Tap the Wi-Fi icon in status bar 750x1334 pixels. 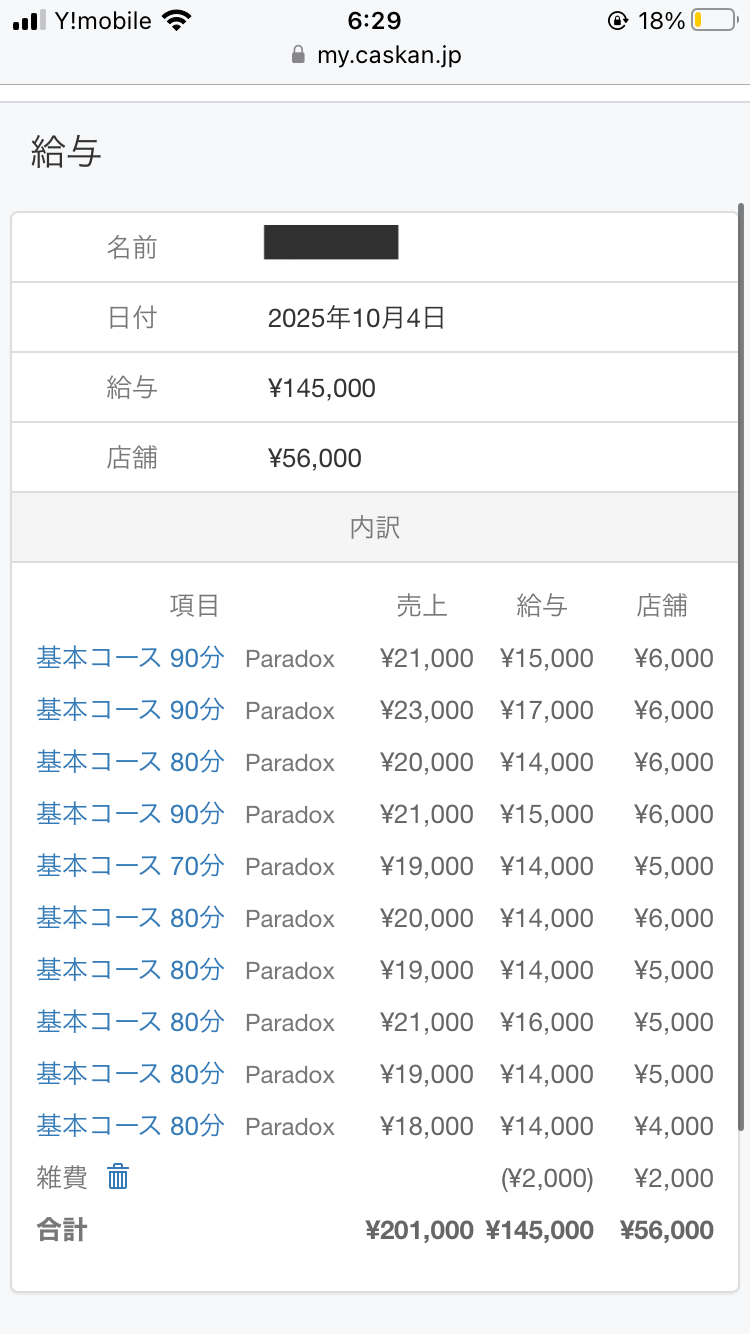click(177, 21)
